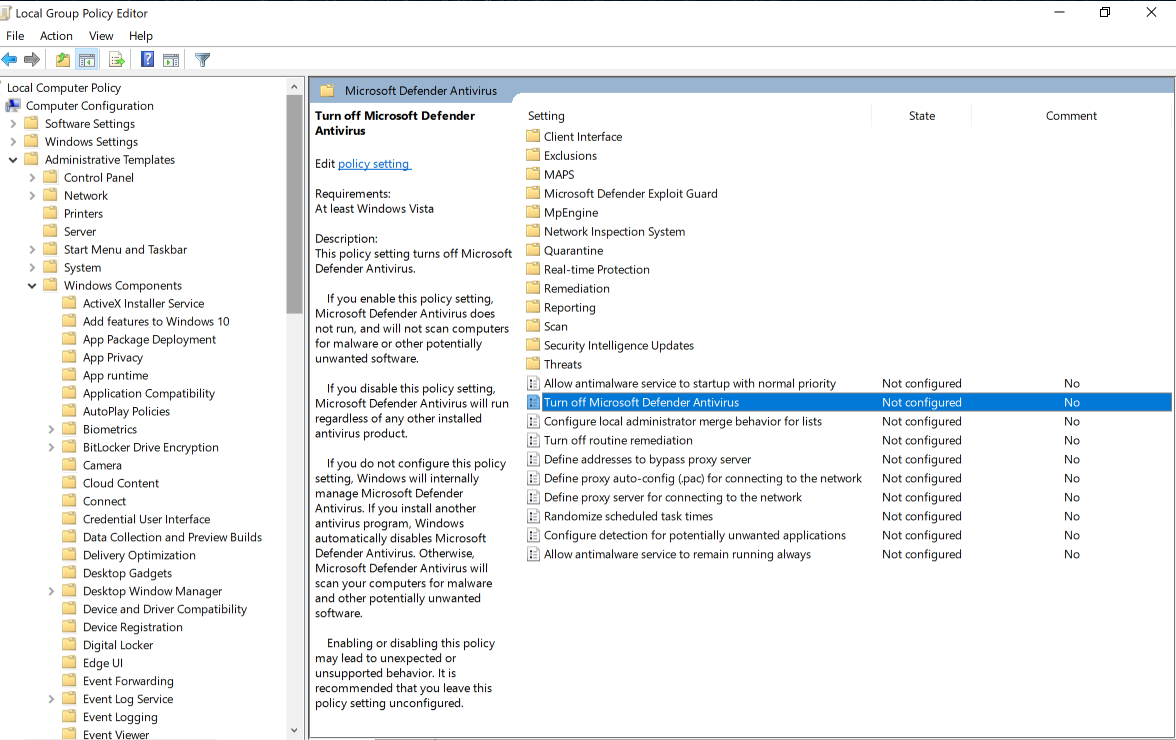Viewport: 1176px width, 740px height.
Task: Collapse the Administrative Templates node
Action: coord(13,160)
